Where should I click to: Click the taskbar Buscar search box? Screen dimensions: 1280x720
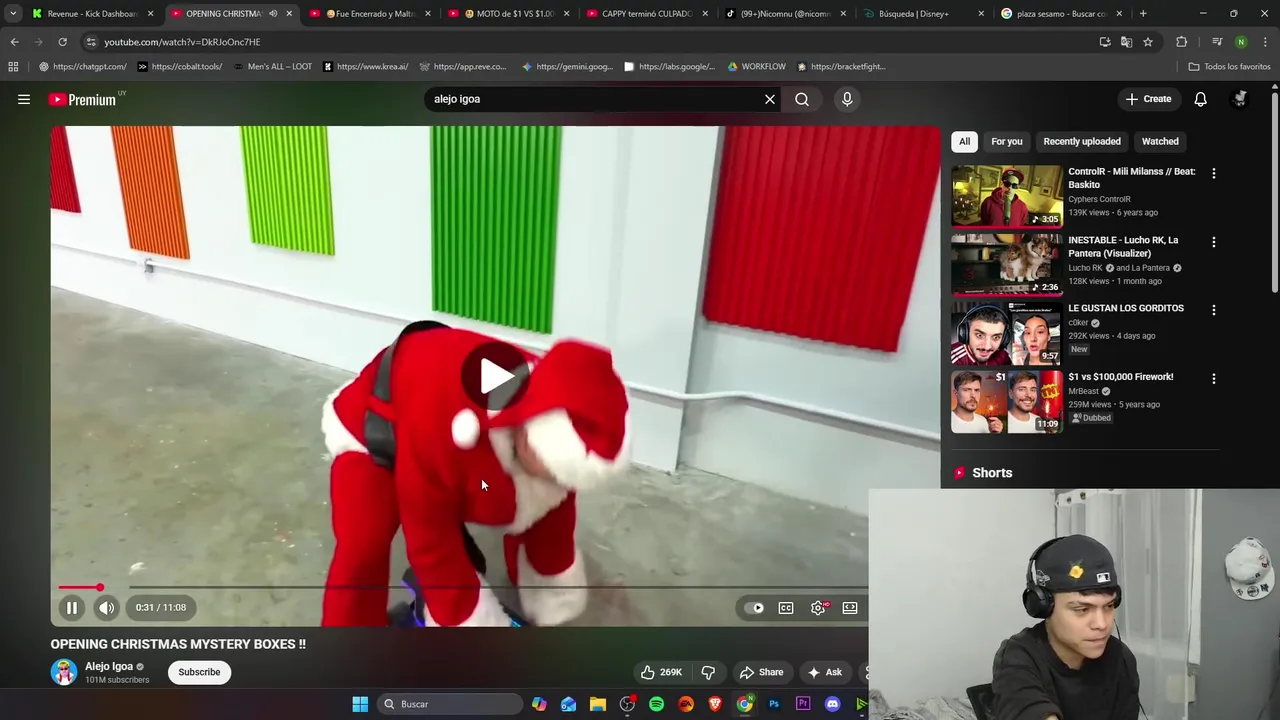click(x=451, y=704)
